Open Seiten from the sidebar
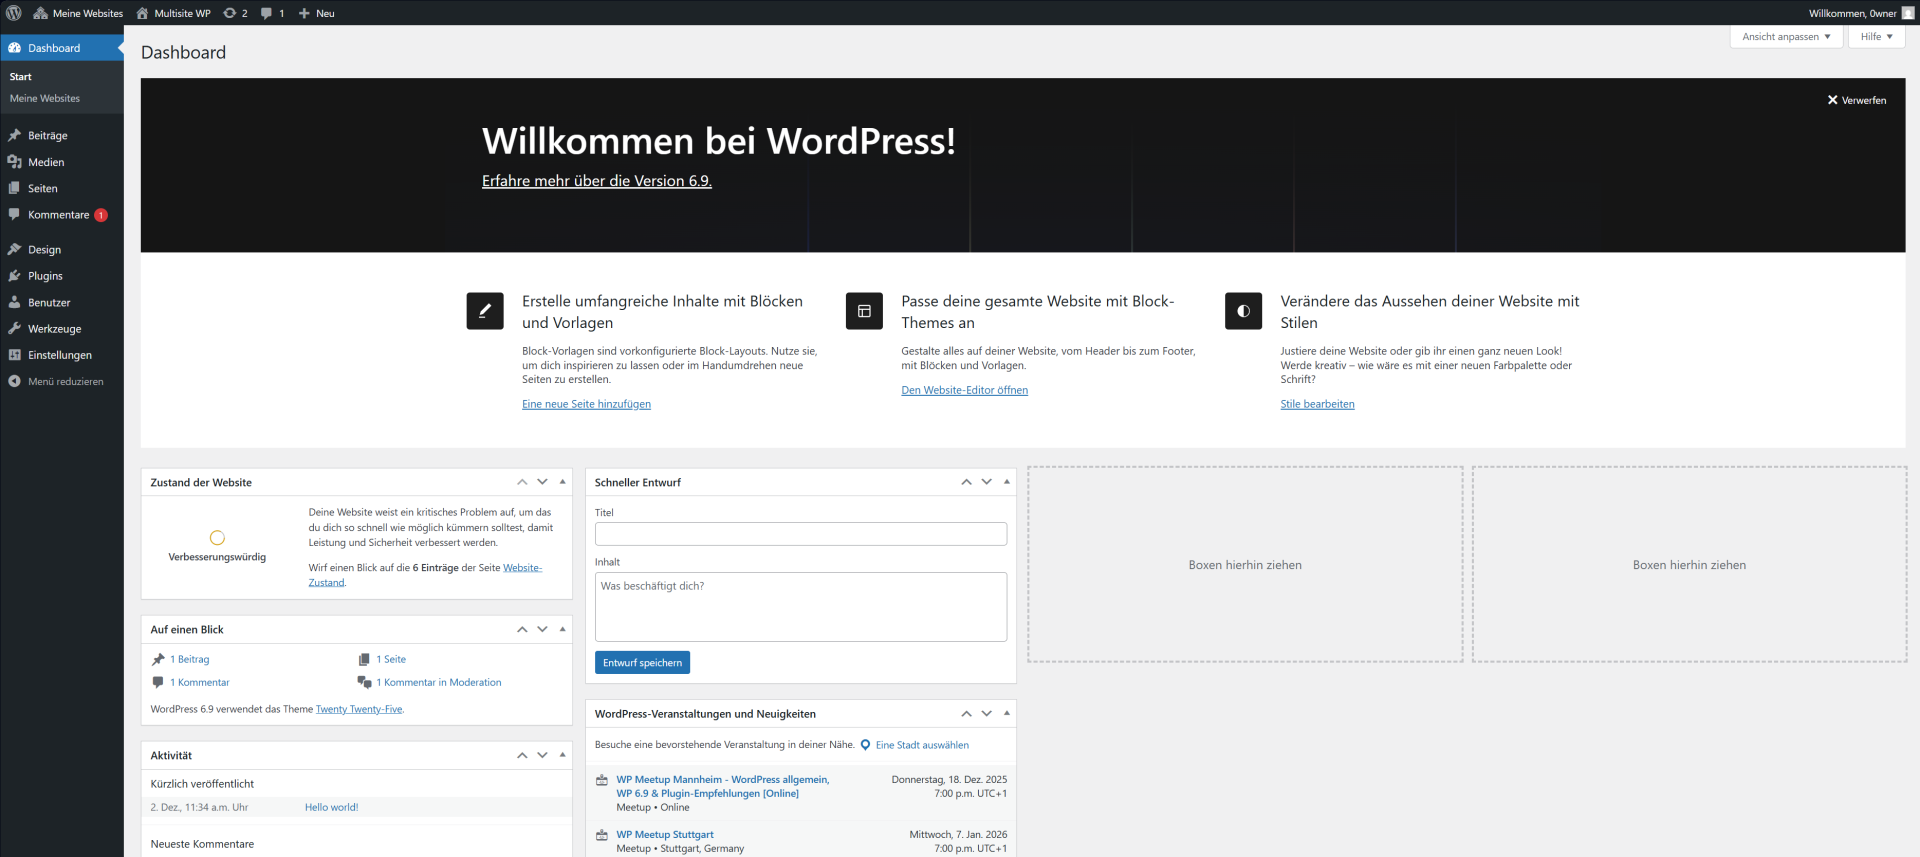 click(x=62, y=188)
